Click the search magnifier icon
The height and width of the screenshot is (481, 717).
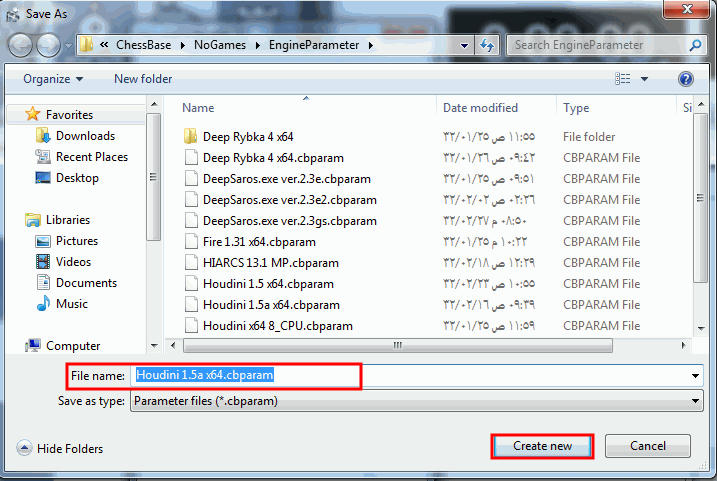pos(696,45)
